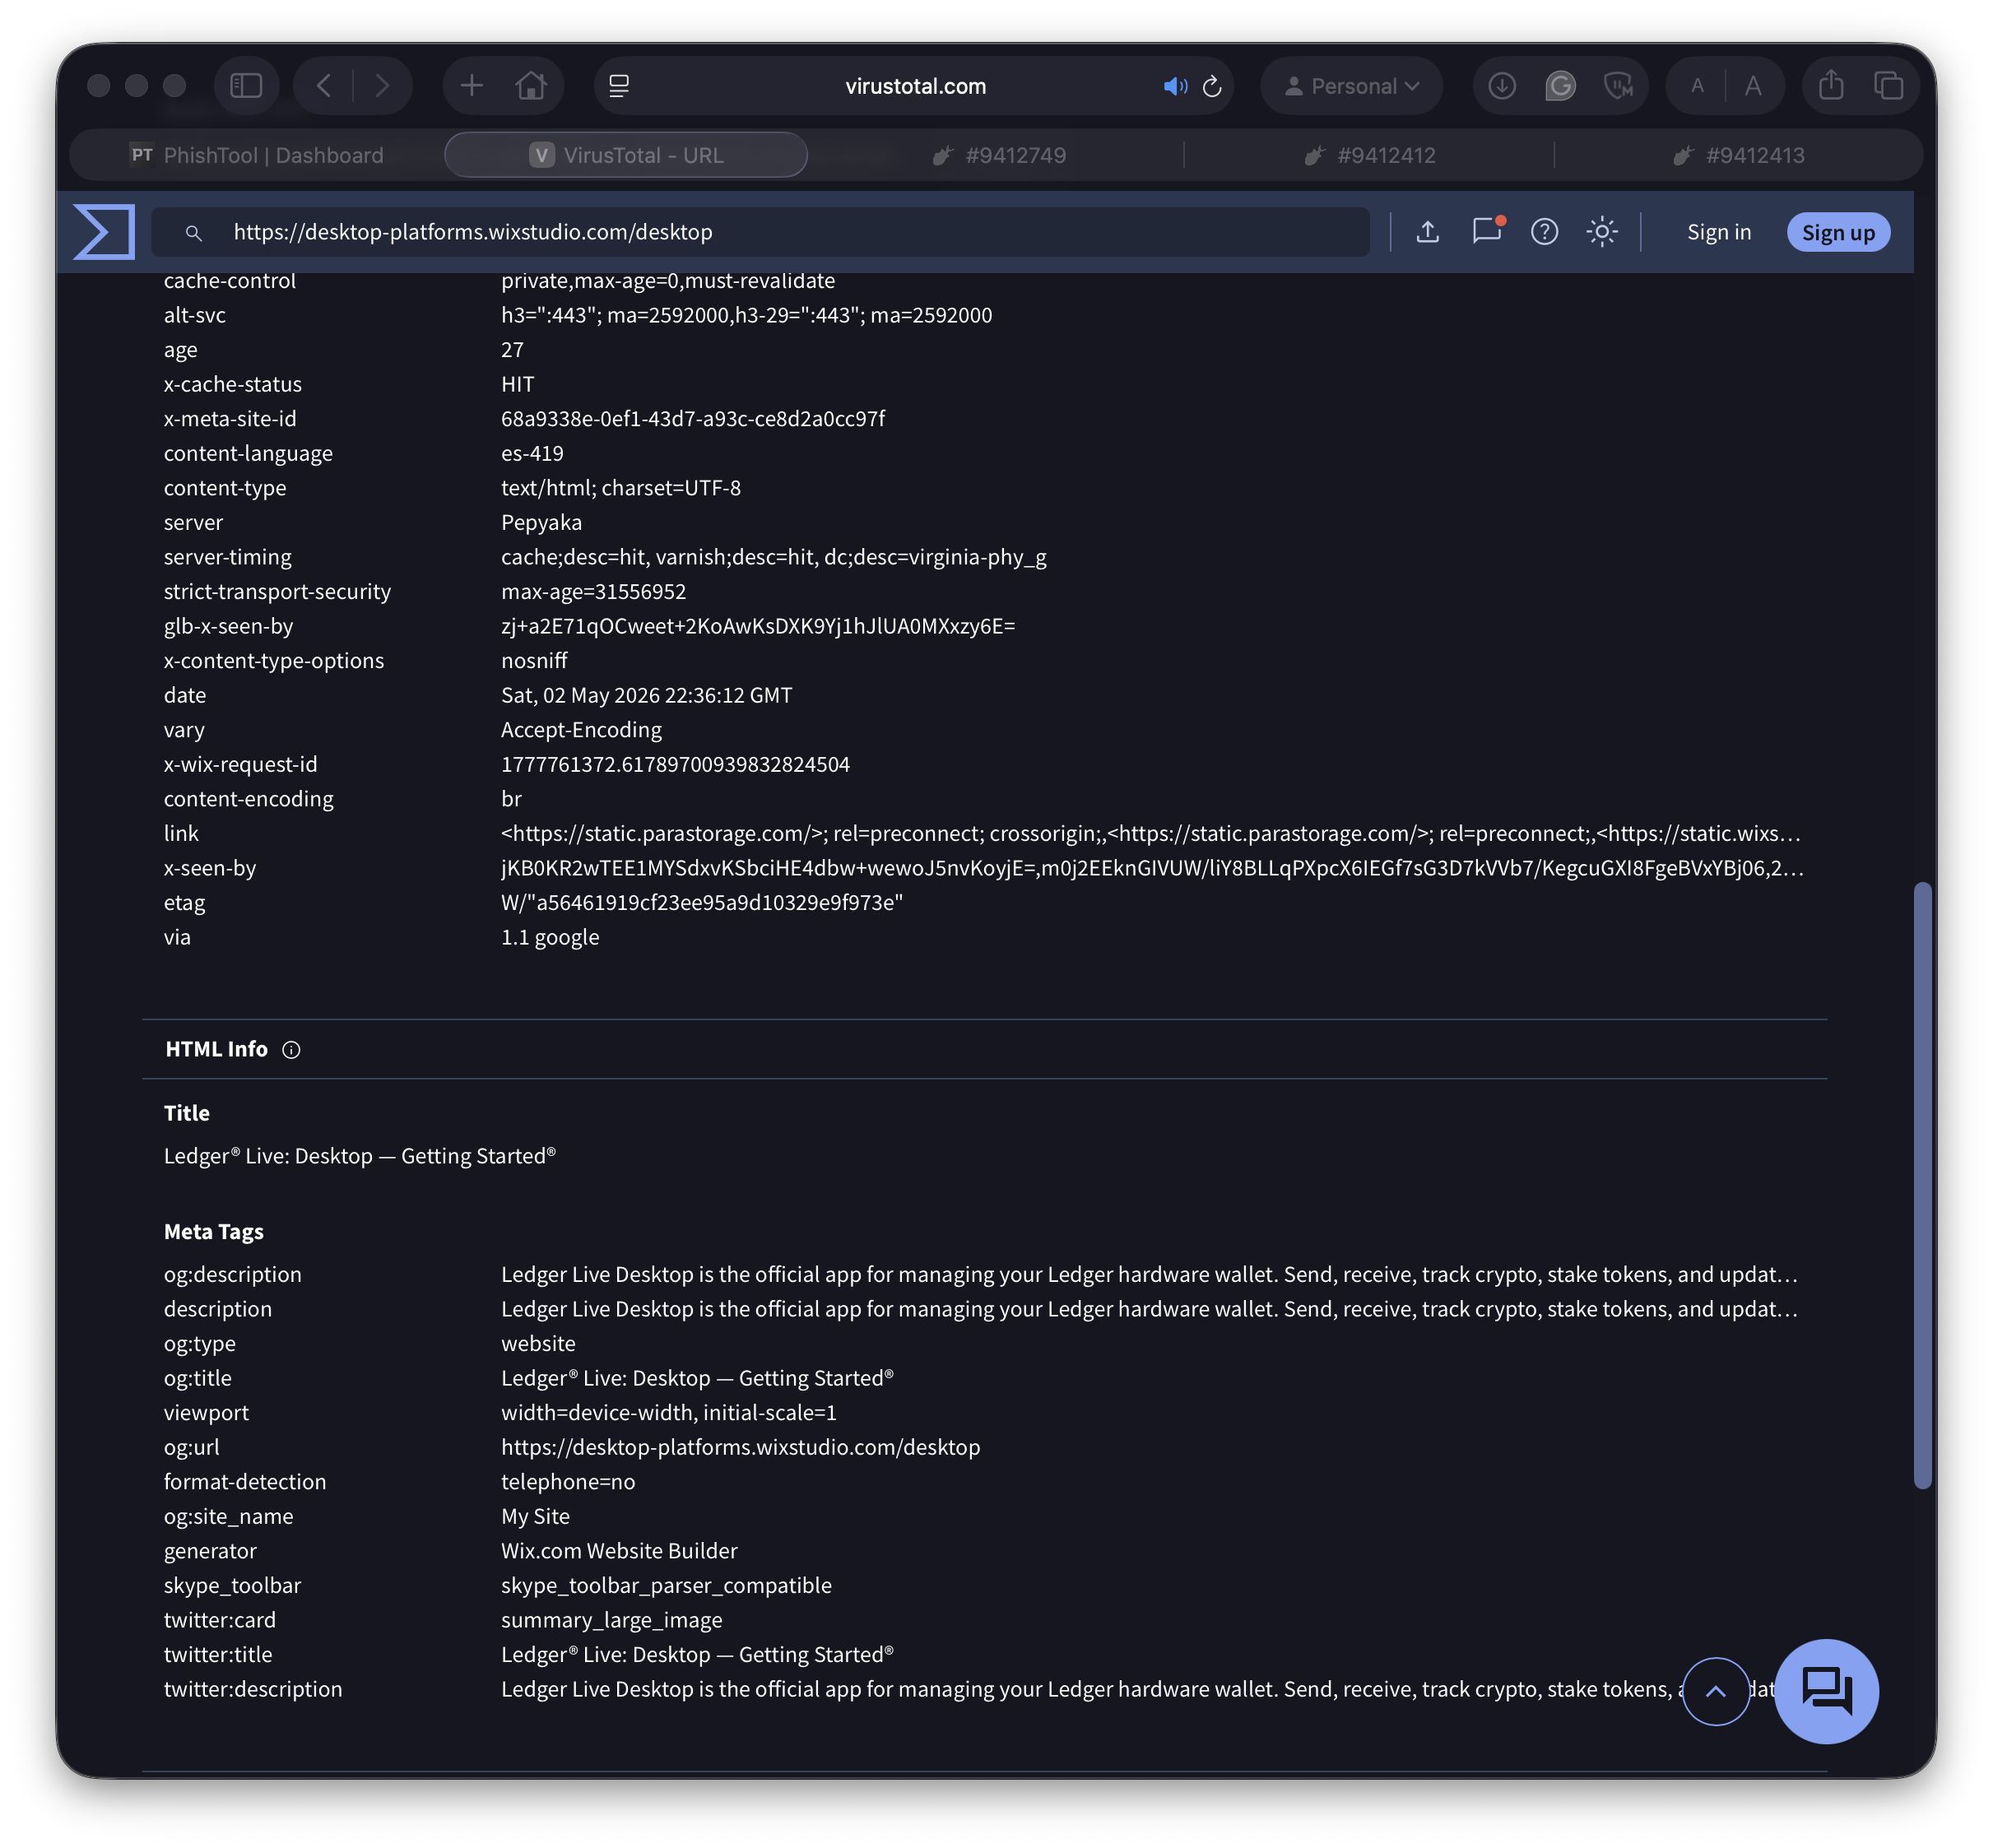Image resolution: width=1993 pixels, height=1848 pixels.
Task: Reload the page with the refresh icon
Action: [x=1212, y=86]
